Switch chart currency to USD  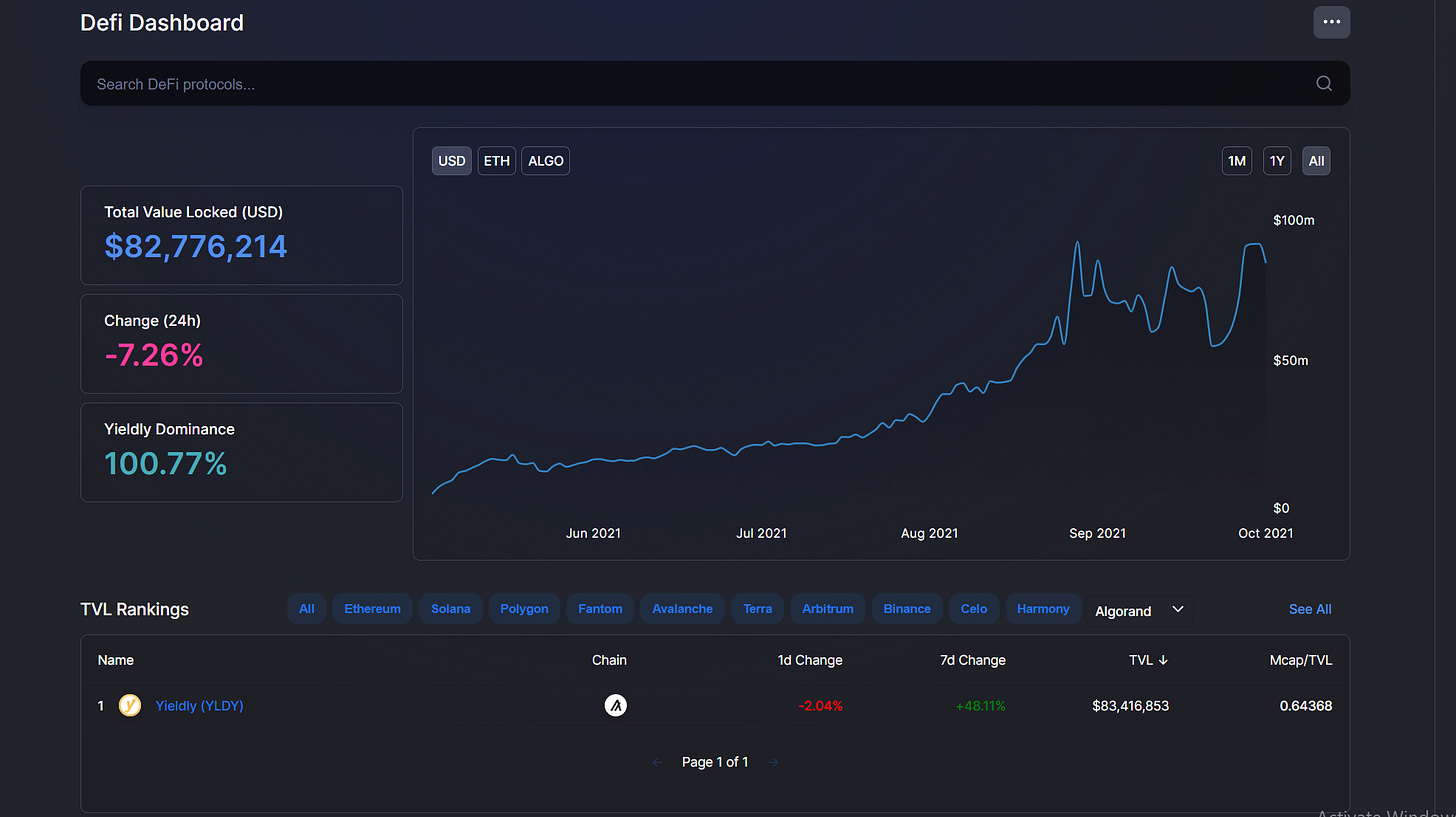click(x=452, y=161)
